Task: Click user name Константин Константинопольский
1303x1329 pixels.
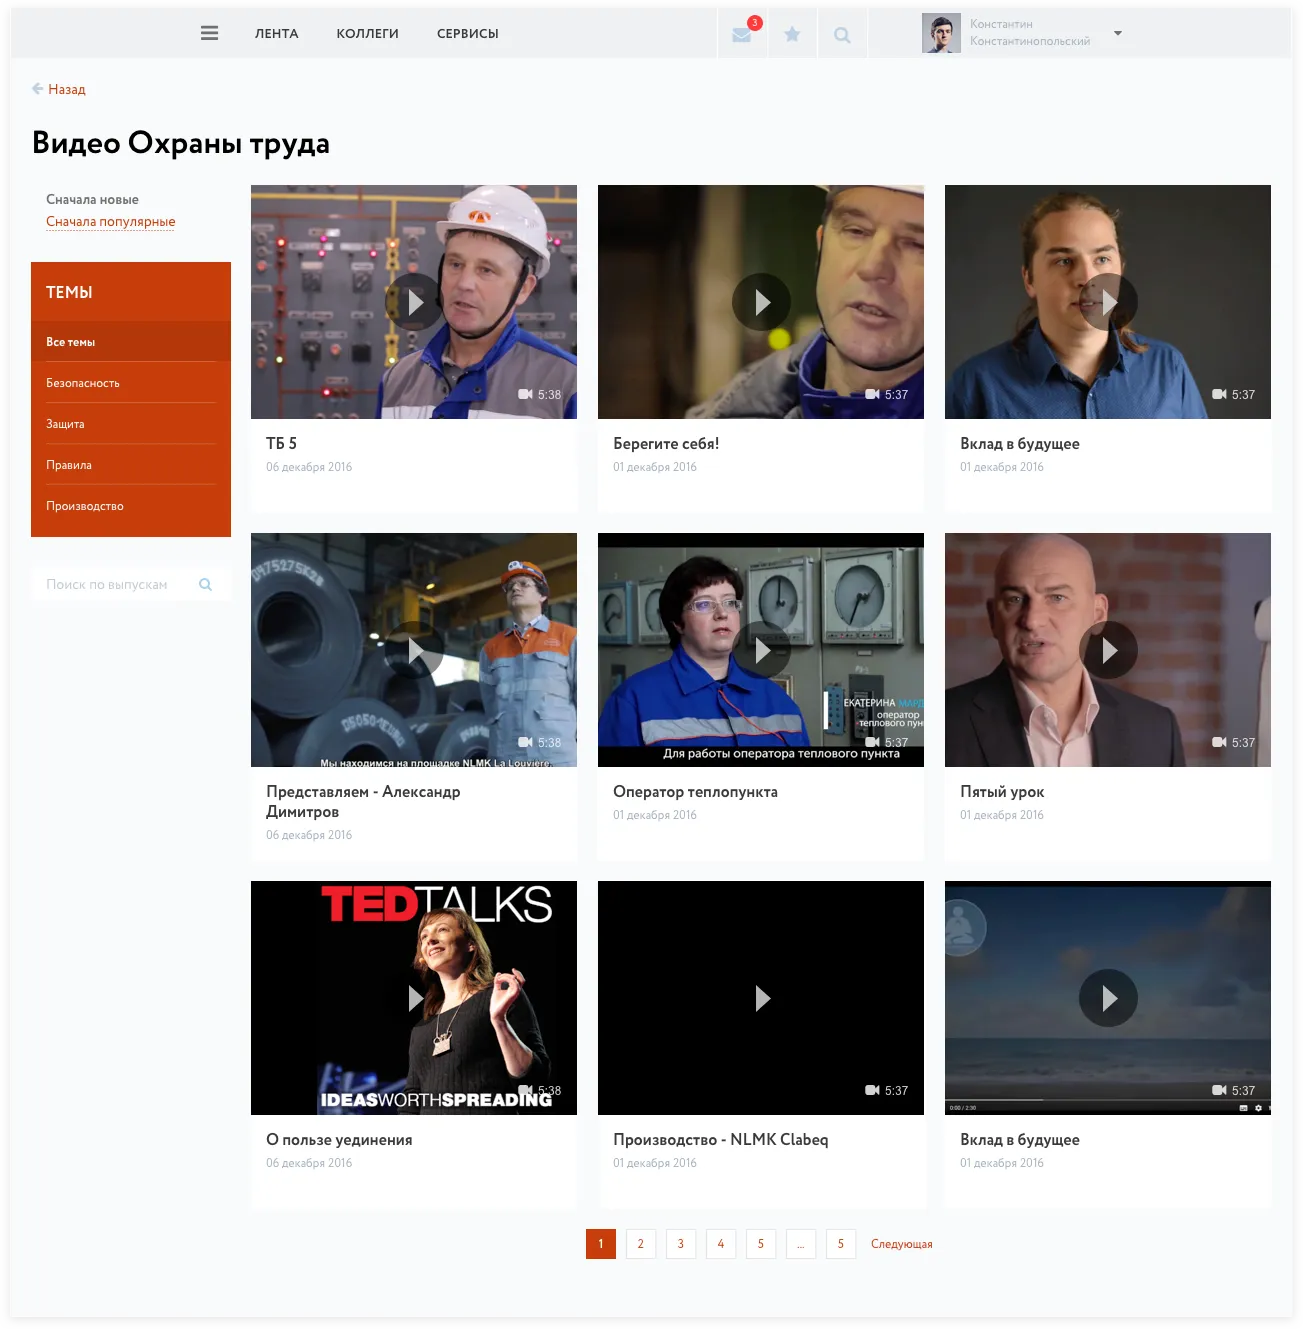Action: point(1030,33)
